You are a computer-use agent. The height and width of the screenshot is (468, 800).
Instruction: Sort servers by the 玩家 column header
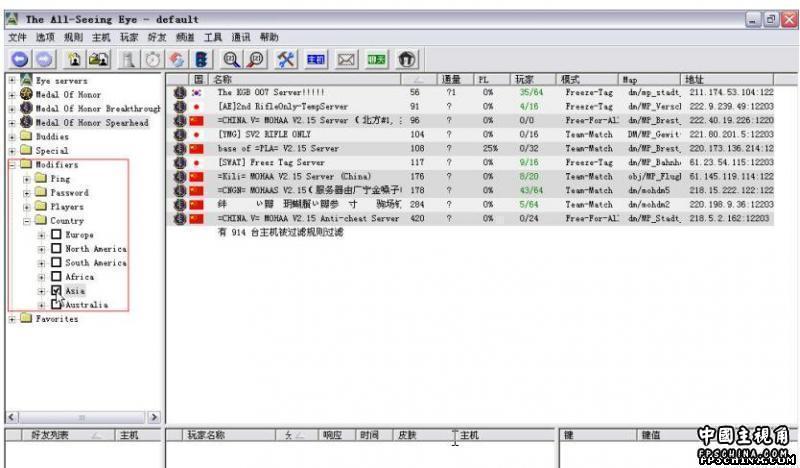[533, 80]
